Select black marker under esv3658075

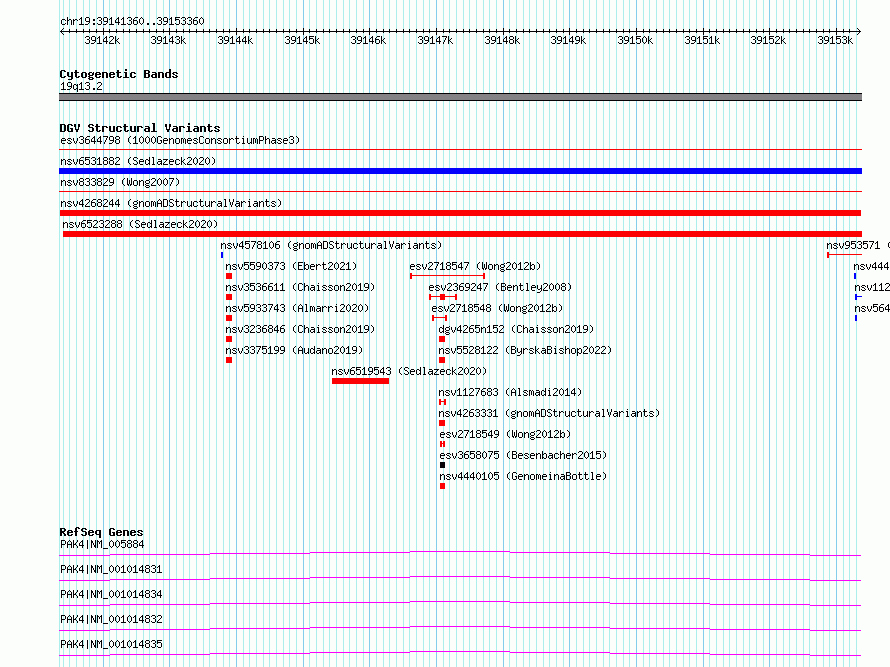pyautogui.click(x=442, y=465)
